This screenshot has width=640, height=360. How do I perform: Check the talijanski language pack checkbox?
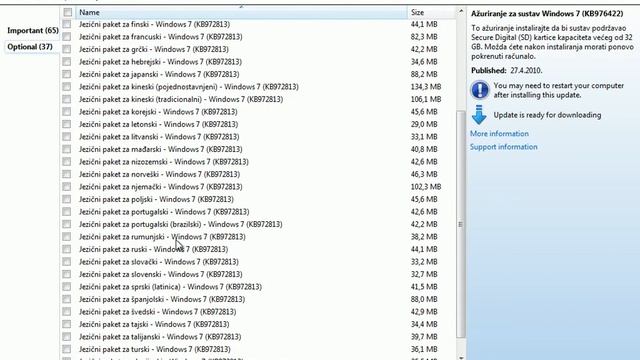67,337
